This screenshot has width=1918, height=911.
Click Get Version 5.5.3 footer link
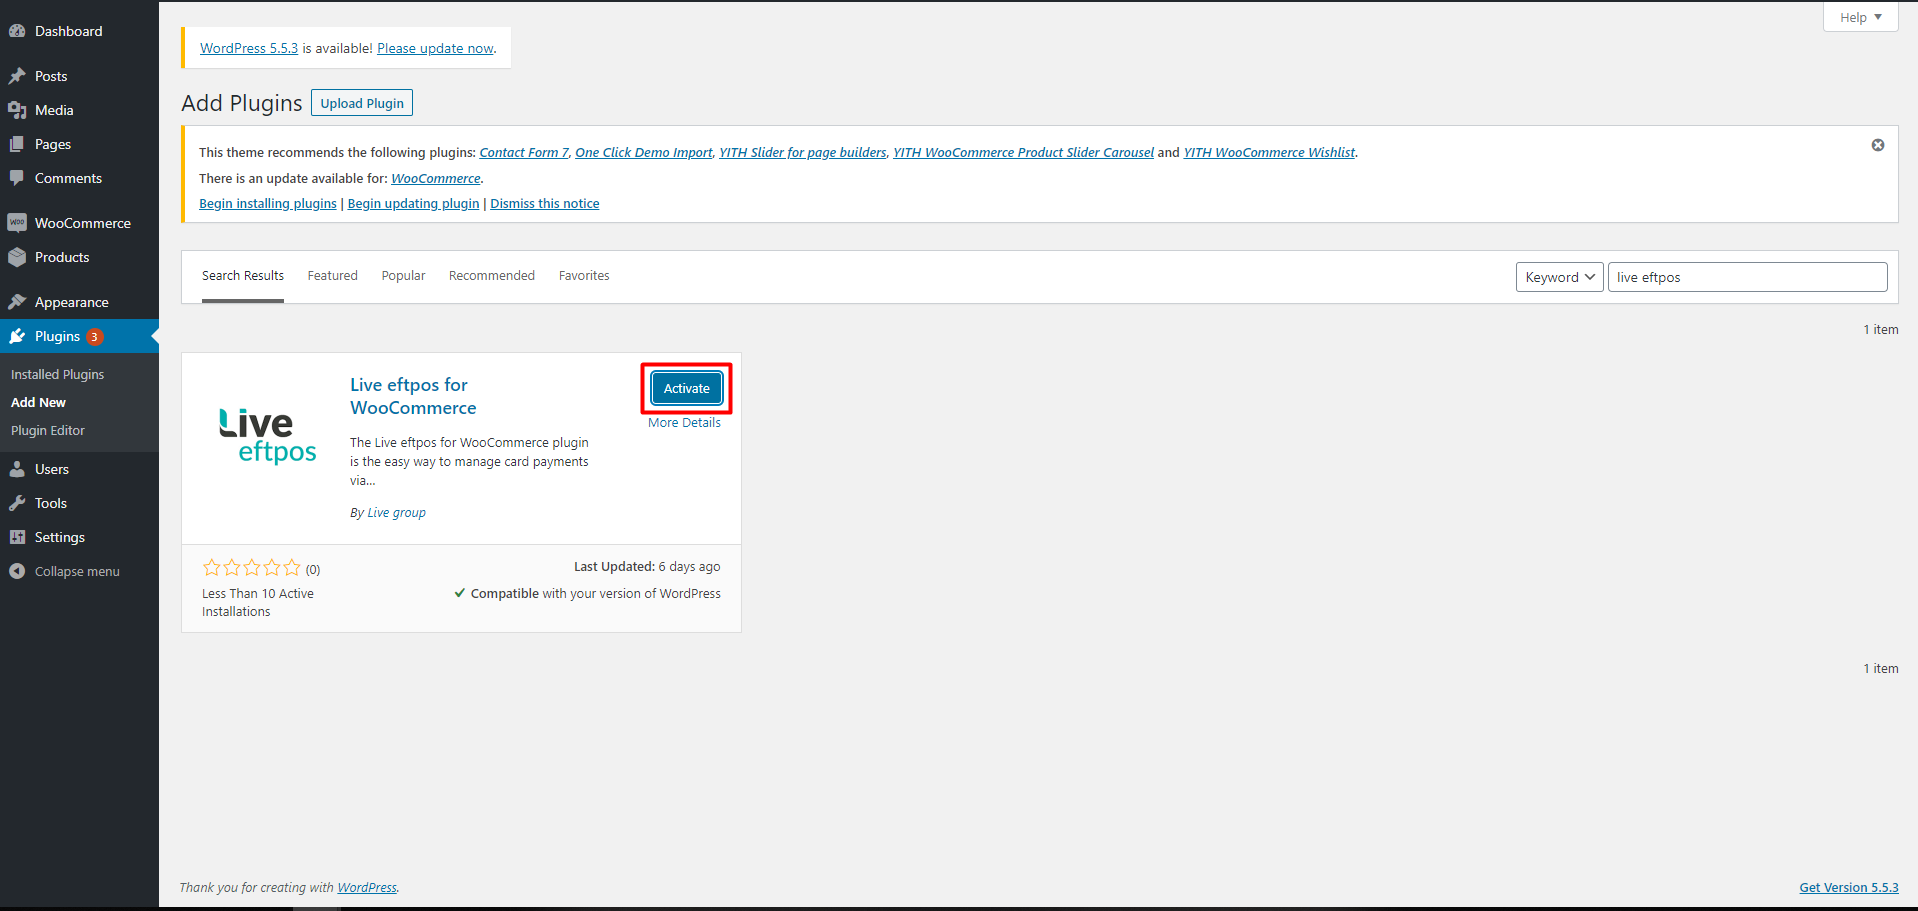pyautogui.click(x=1849, y=888)
